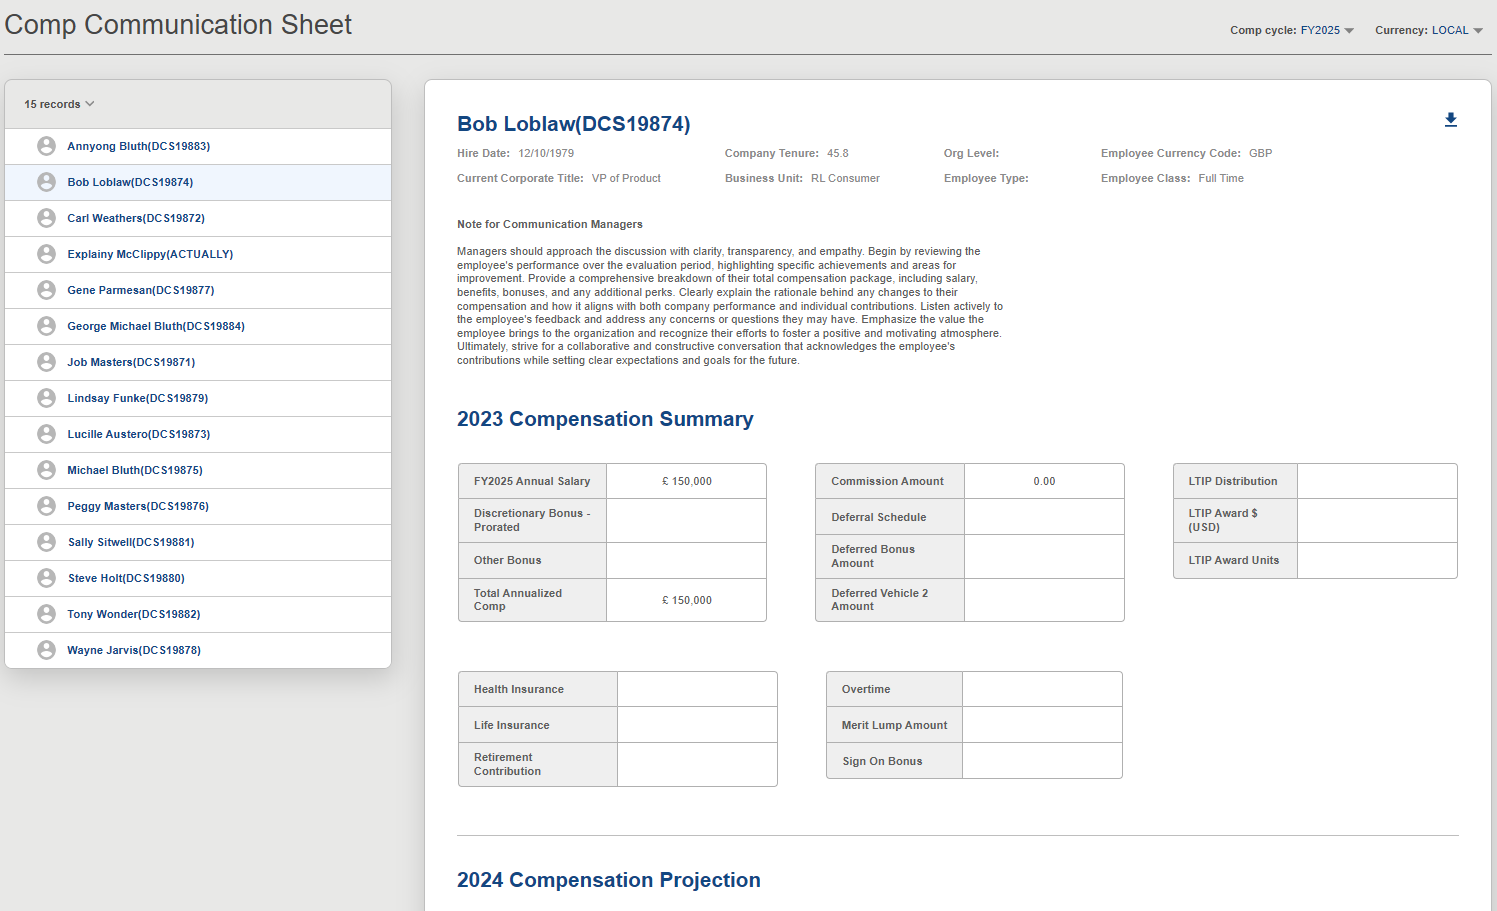
Task: Select Job Masters in the list
Action: [131, 361]
